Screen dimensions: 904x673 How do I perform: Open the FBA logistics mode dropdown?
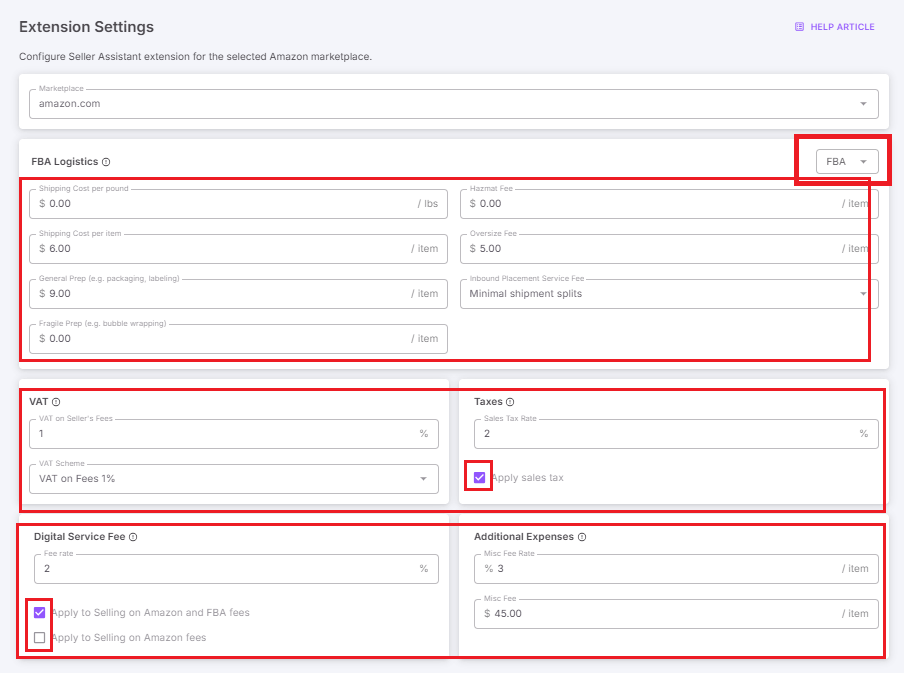point(843,161)
